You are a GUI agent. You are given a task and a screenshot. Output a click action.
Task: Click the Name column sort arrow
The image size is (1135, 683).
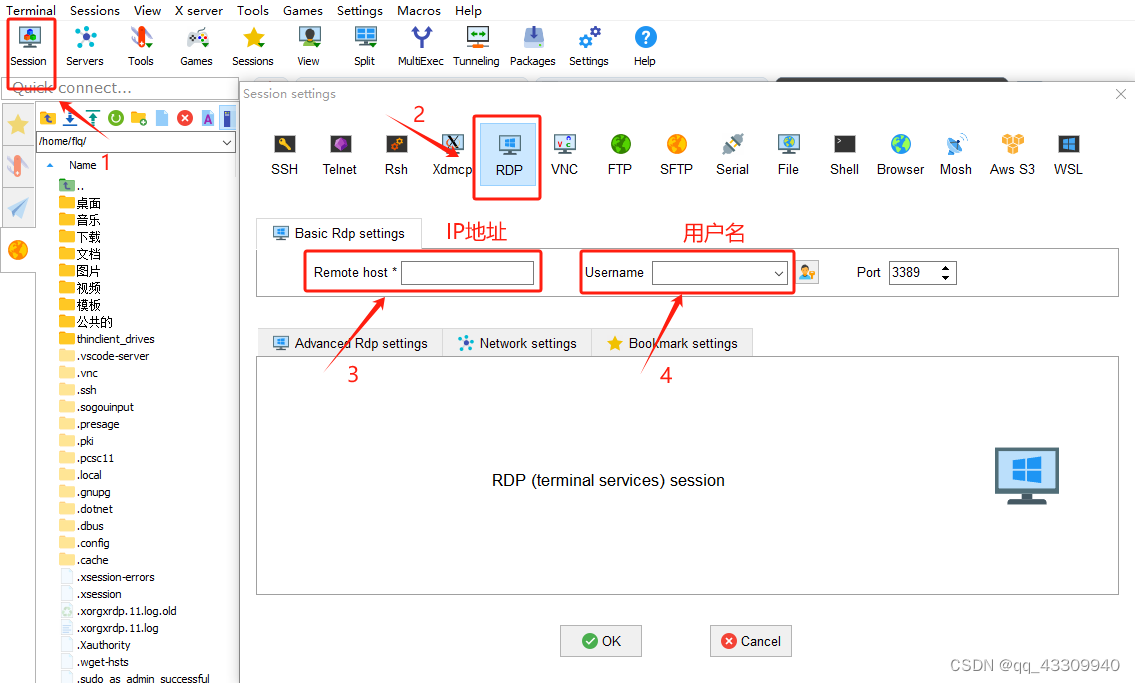click(50, 166)
